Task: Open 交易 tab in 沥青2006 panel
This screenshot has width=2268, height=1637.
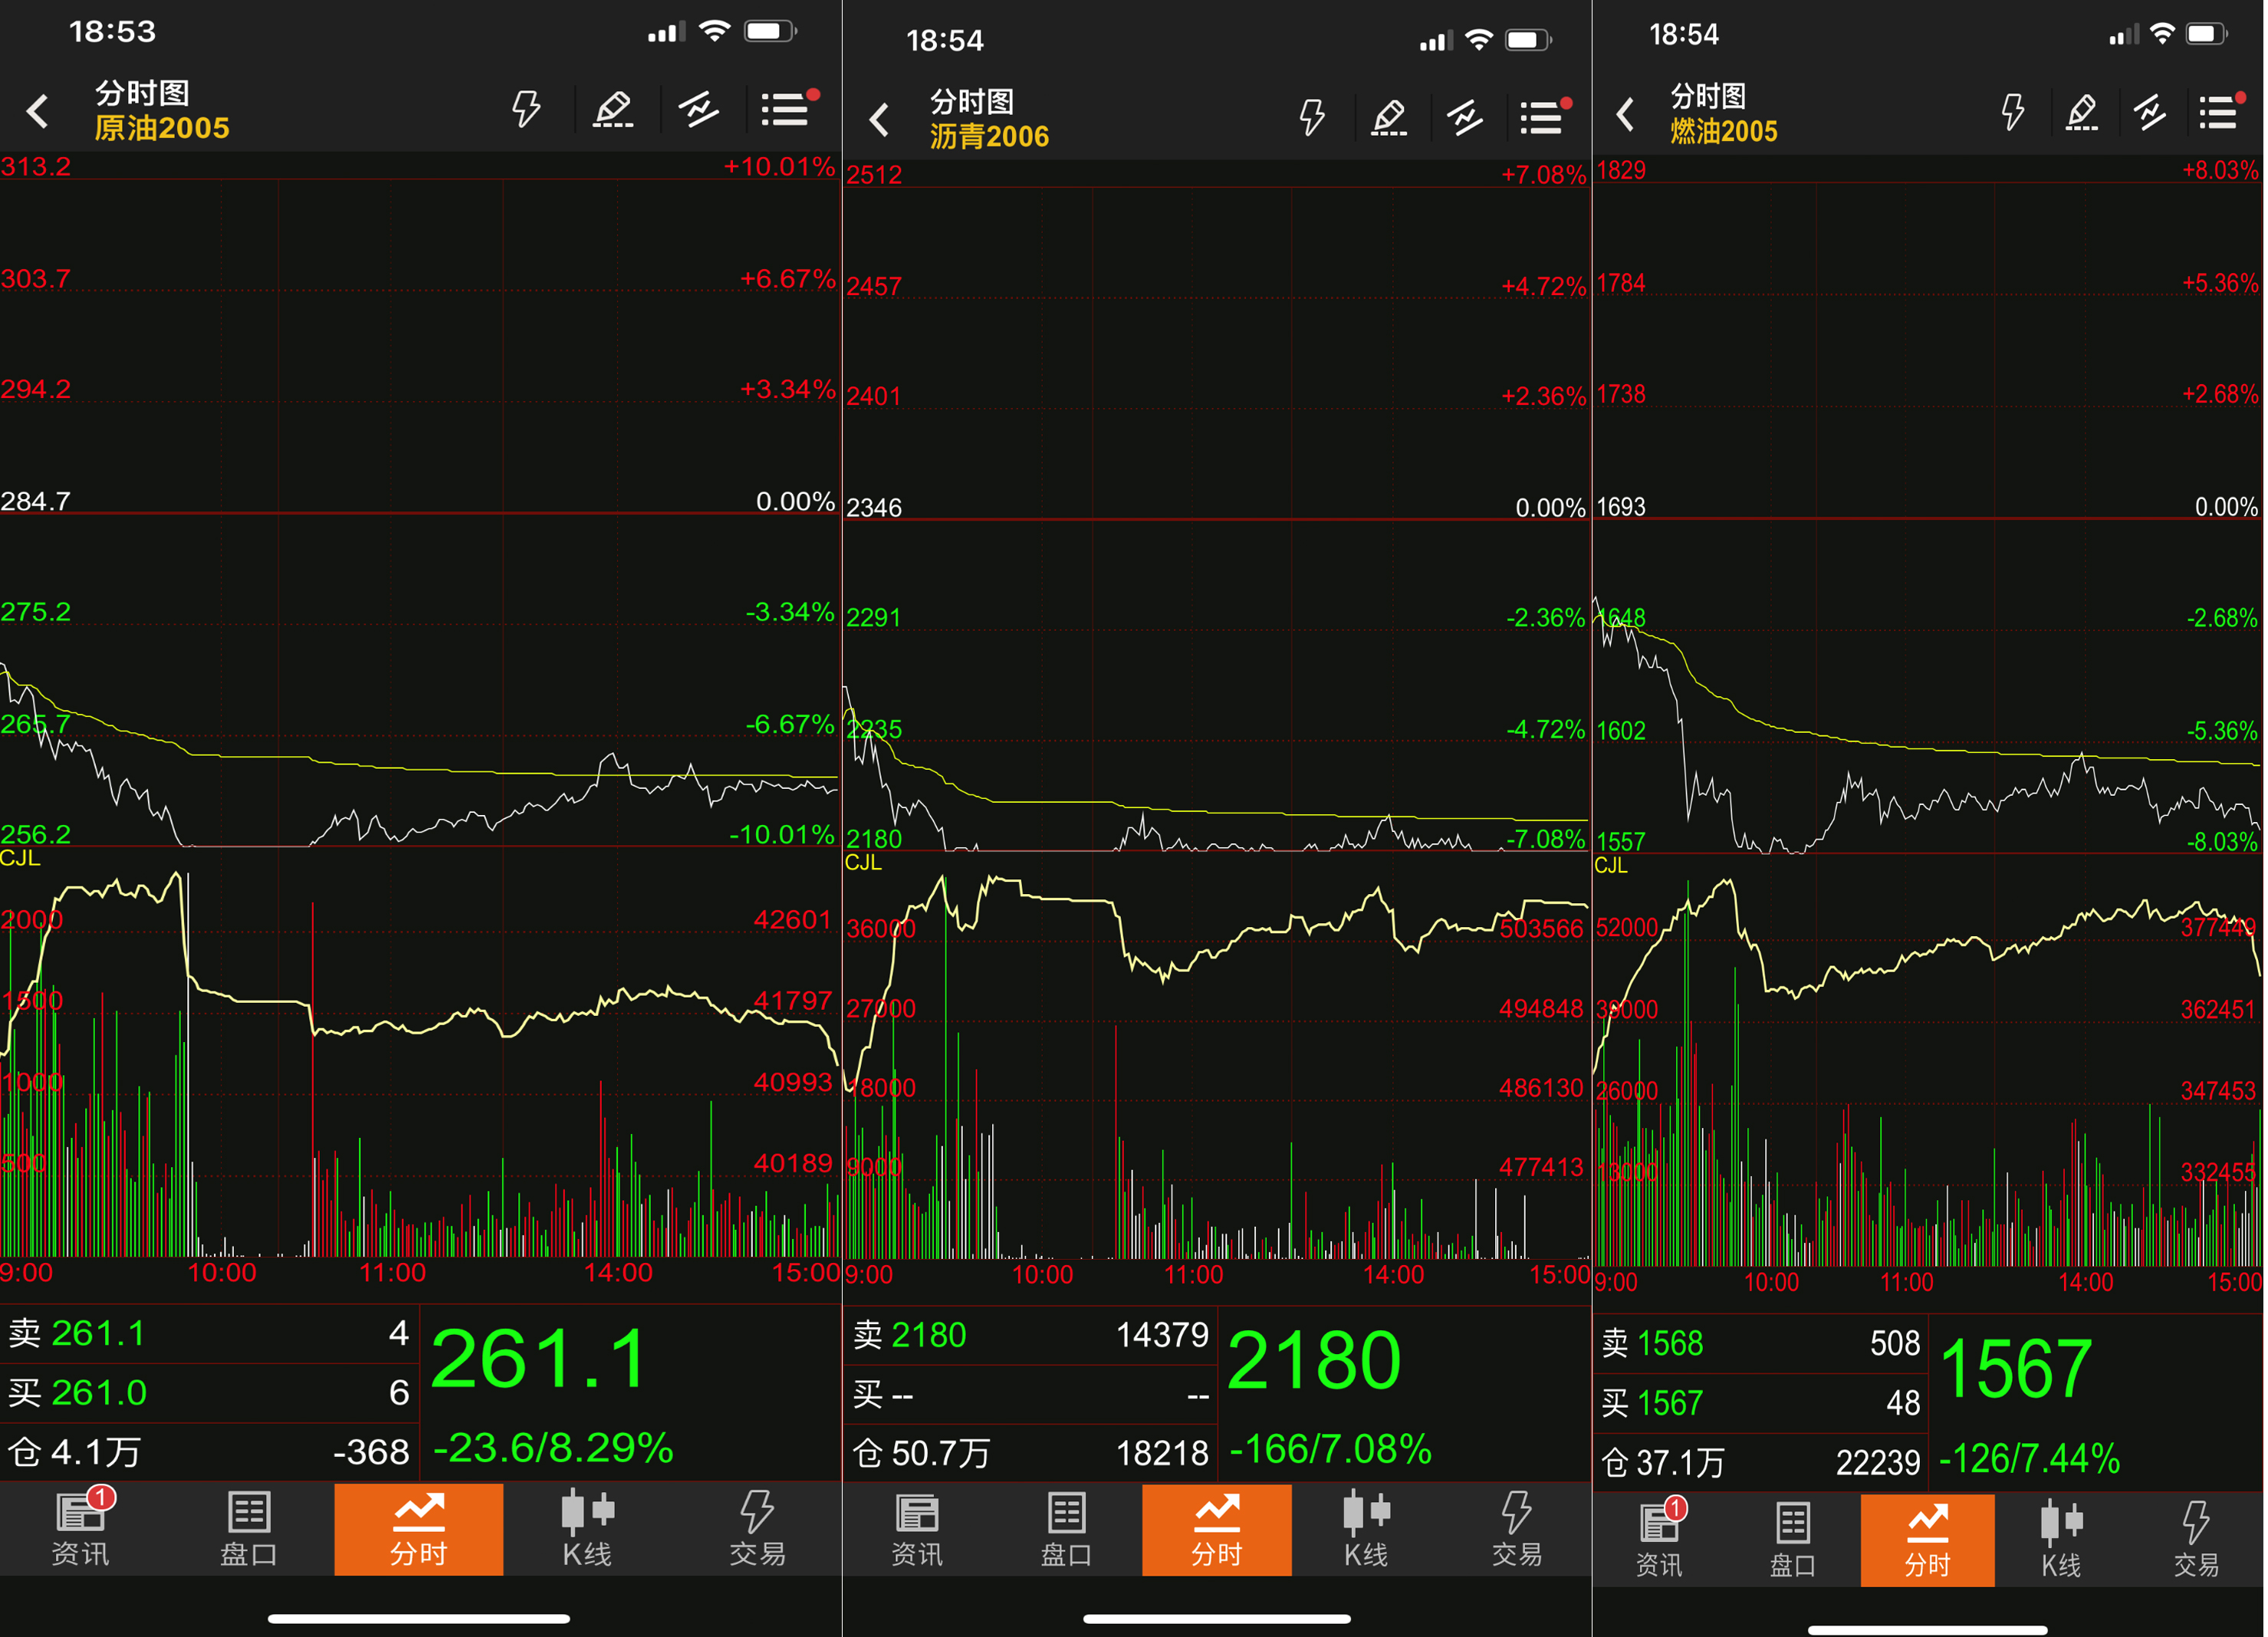Action: click(x=1516, y=1530)
